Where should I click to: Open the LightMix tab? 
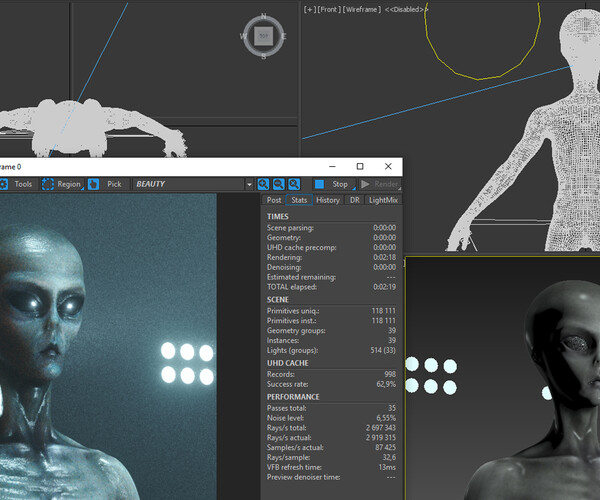click(383, 200)
